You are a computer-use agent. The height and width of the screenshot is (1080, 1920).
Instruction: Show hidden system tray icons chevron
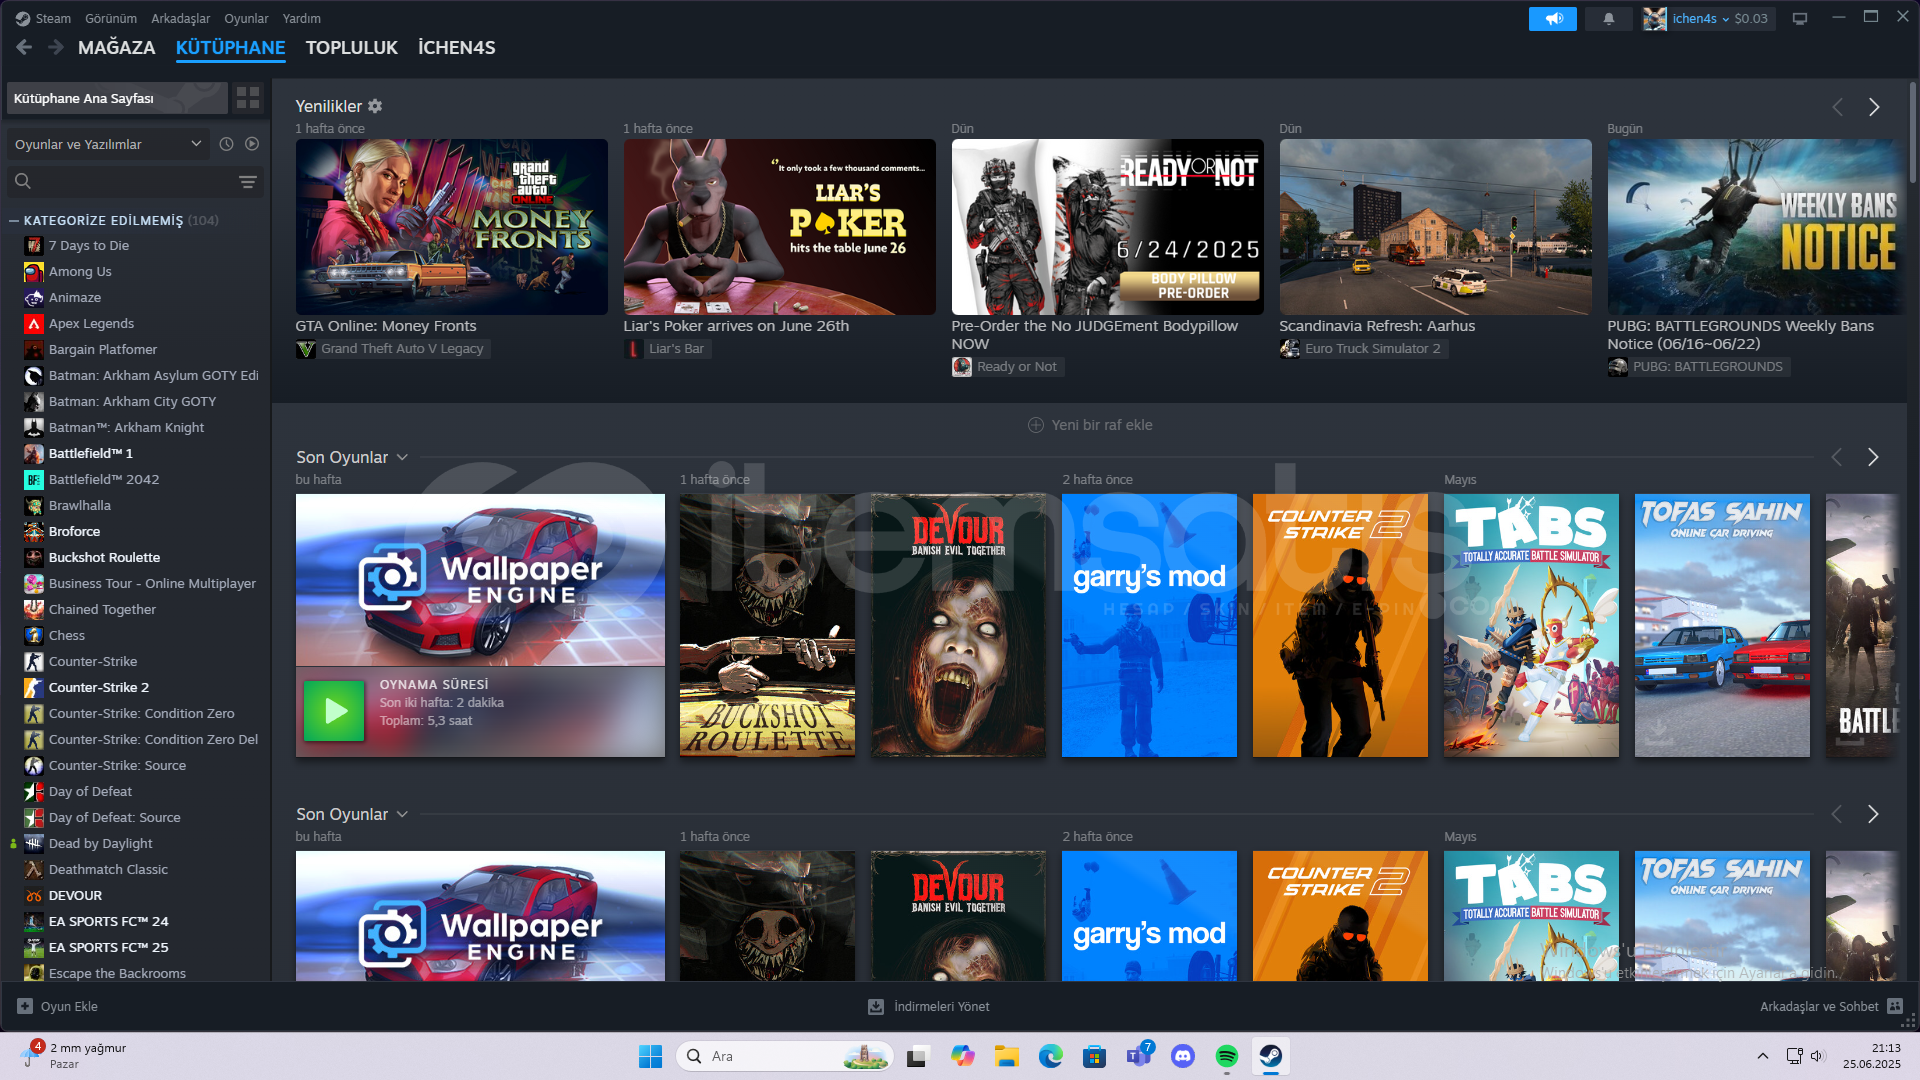(x=1763, y=1056)
